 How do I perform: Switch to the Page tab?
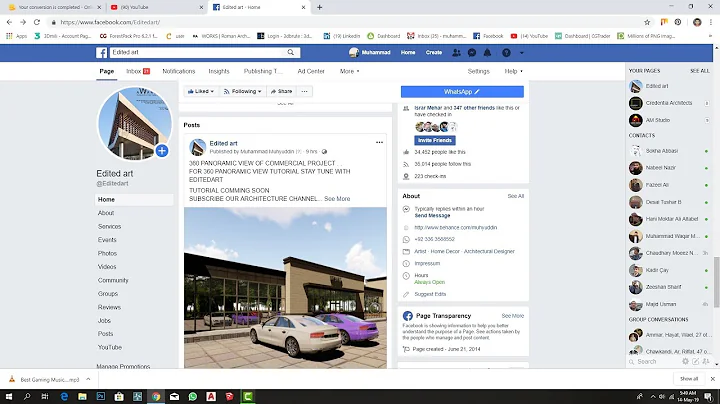pyautogui.click(x=107, y=71)
